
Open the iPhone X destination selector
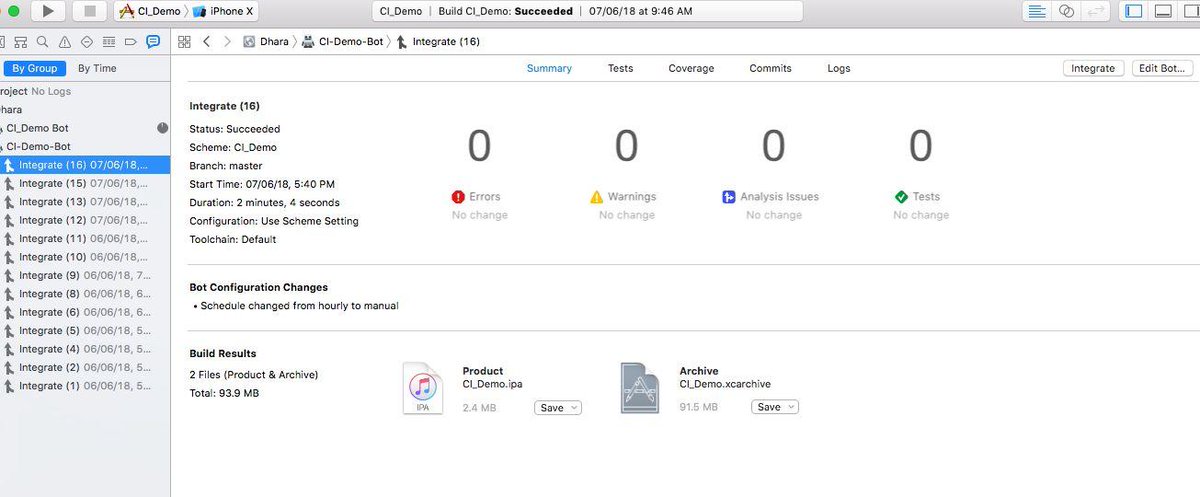click(x=223, y=11)
